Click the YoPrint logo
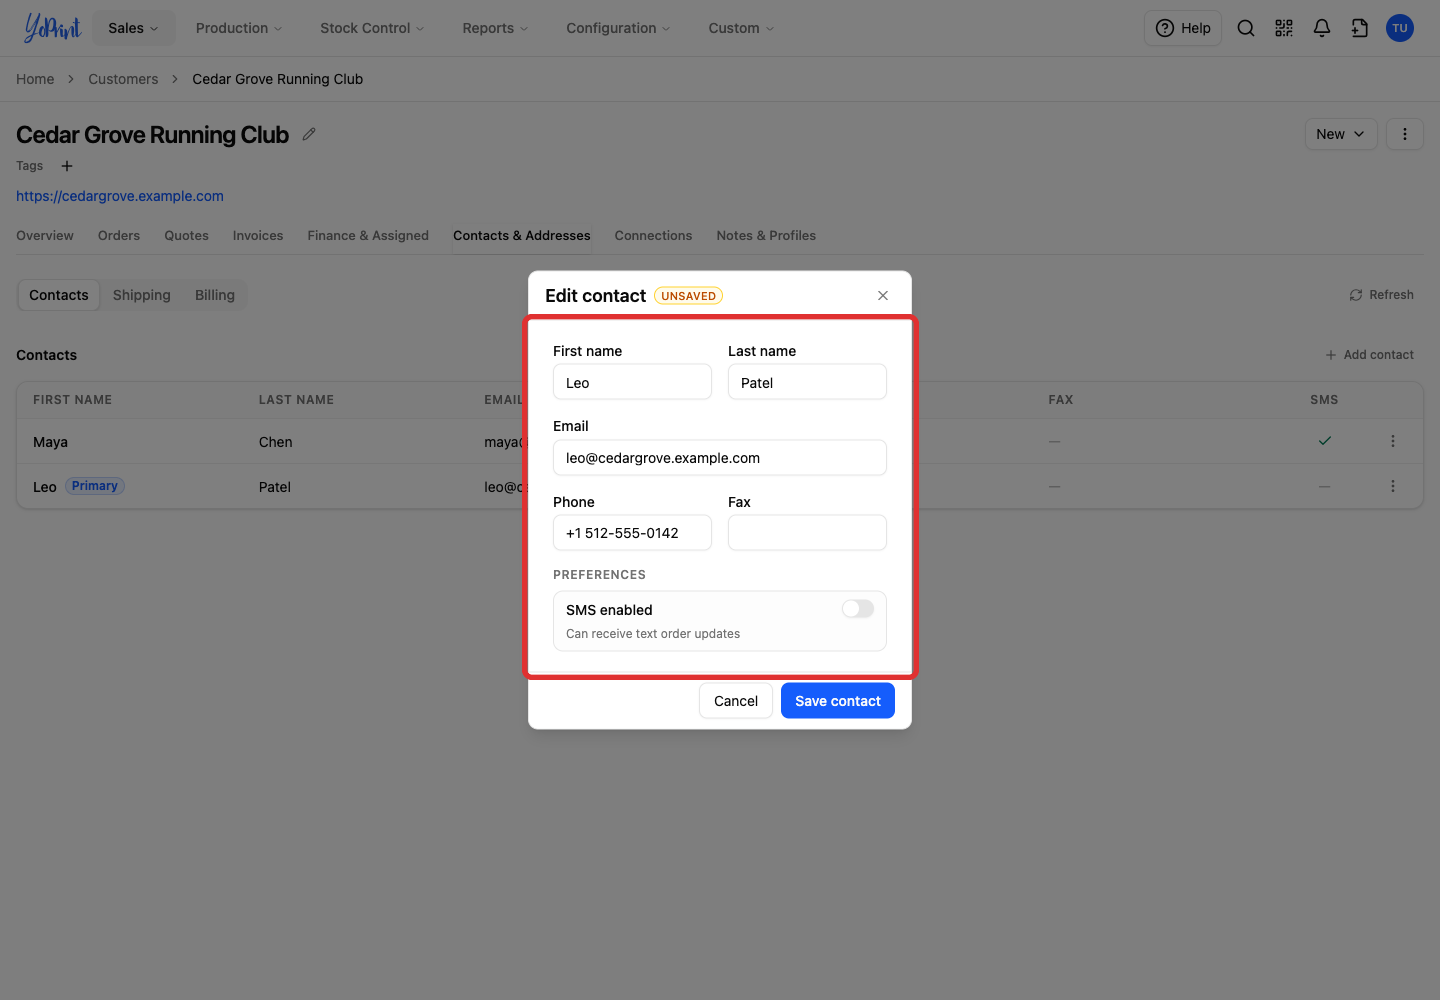Screen dimensions: 1440x1000 (x=52, y=28)
